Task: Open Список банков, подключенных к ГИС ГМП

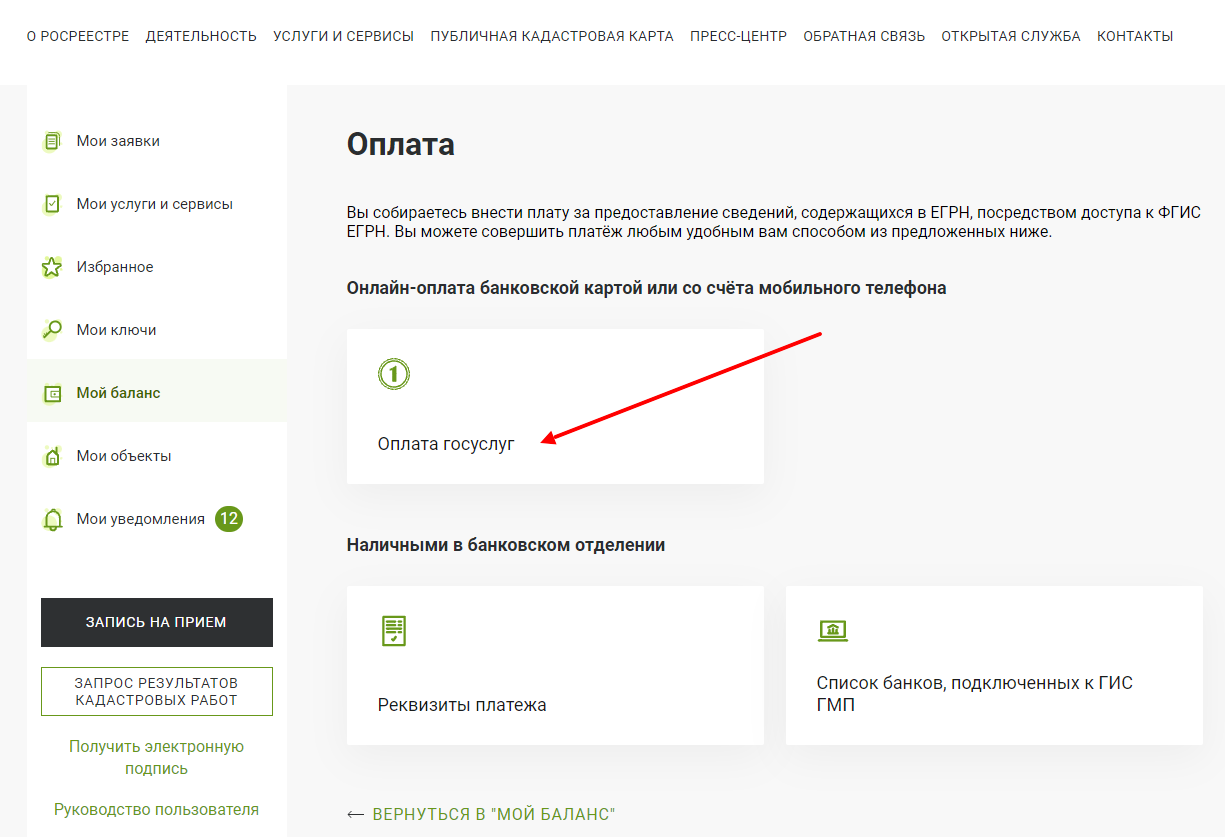Action: pyautogui.click(x=994, y=665)
